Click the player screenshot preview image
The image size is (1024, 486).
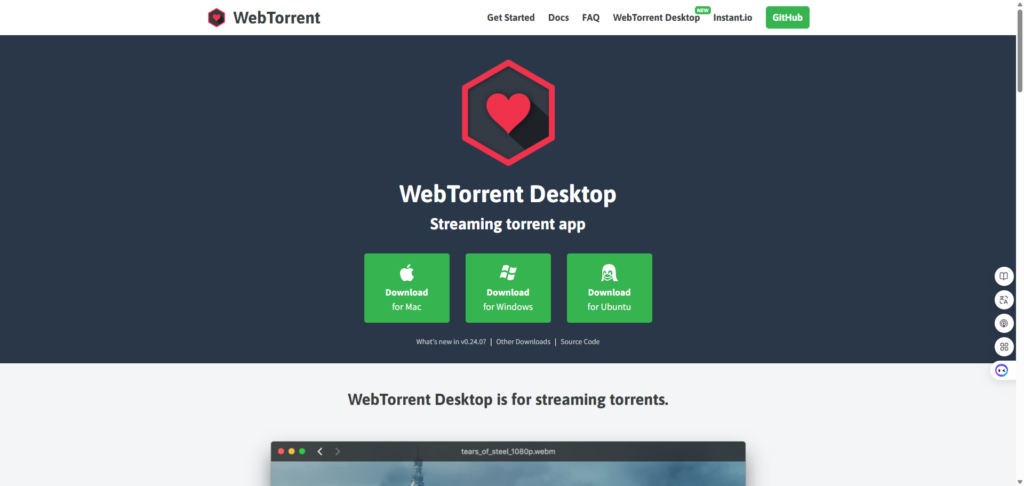pos(508,474)
